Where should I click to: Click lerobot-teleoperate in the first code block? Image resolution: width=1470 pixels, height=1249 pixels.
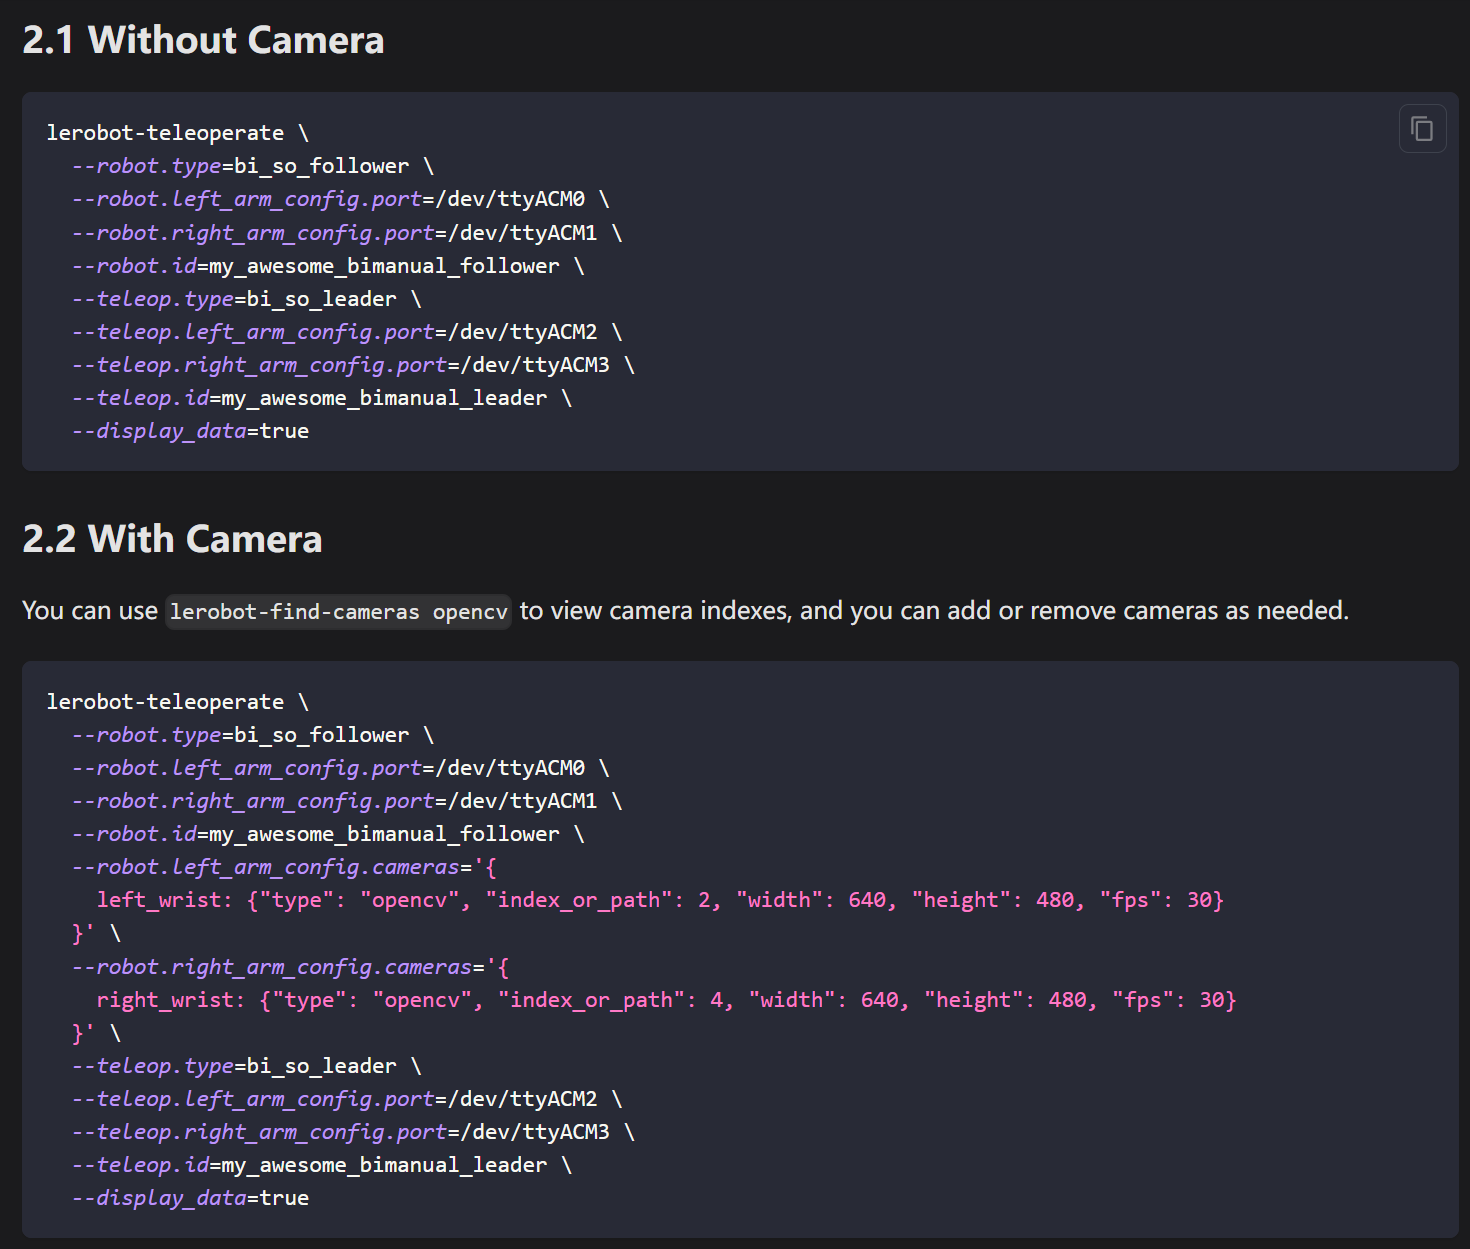pos(165,133)
